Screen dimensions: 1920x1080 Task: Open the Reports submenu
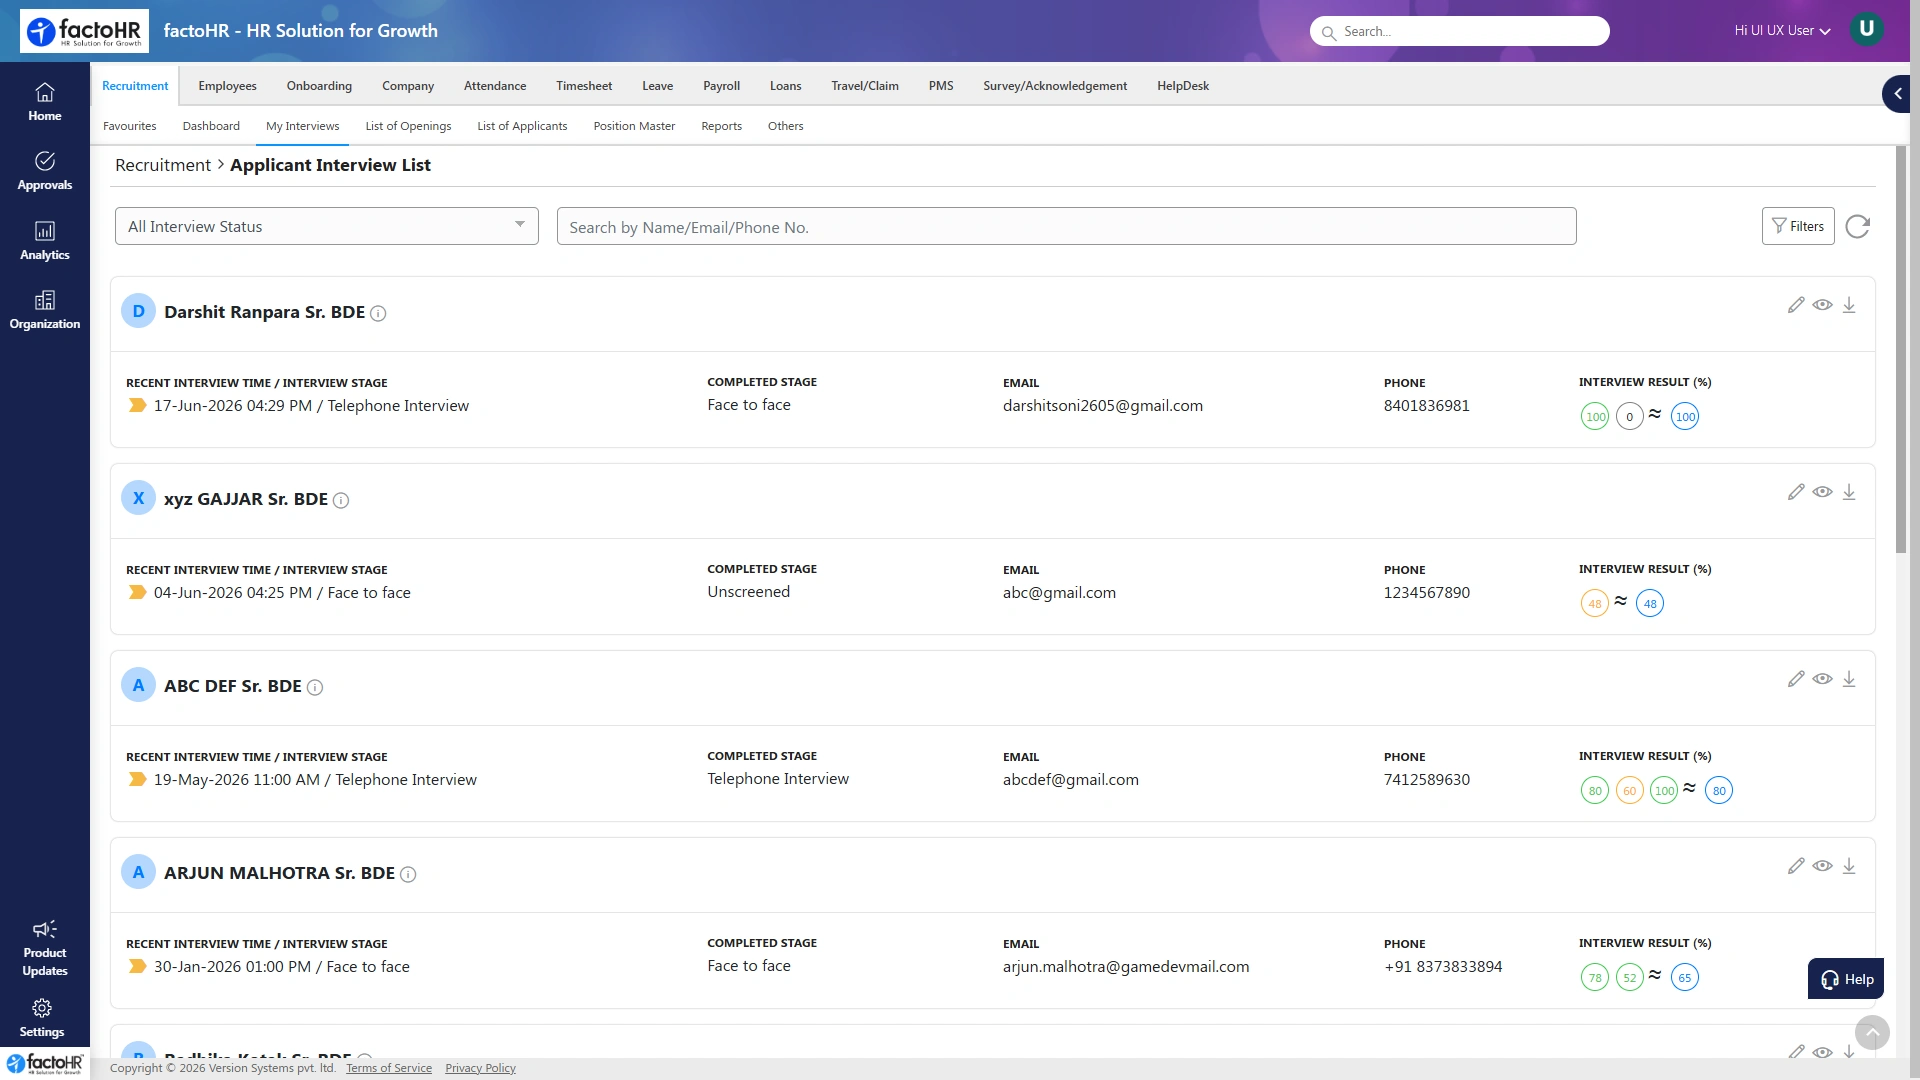(721, 126)
